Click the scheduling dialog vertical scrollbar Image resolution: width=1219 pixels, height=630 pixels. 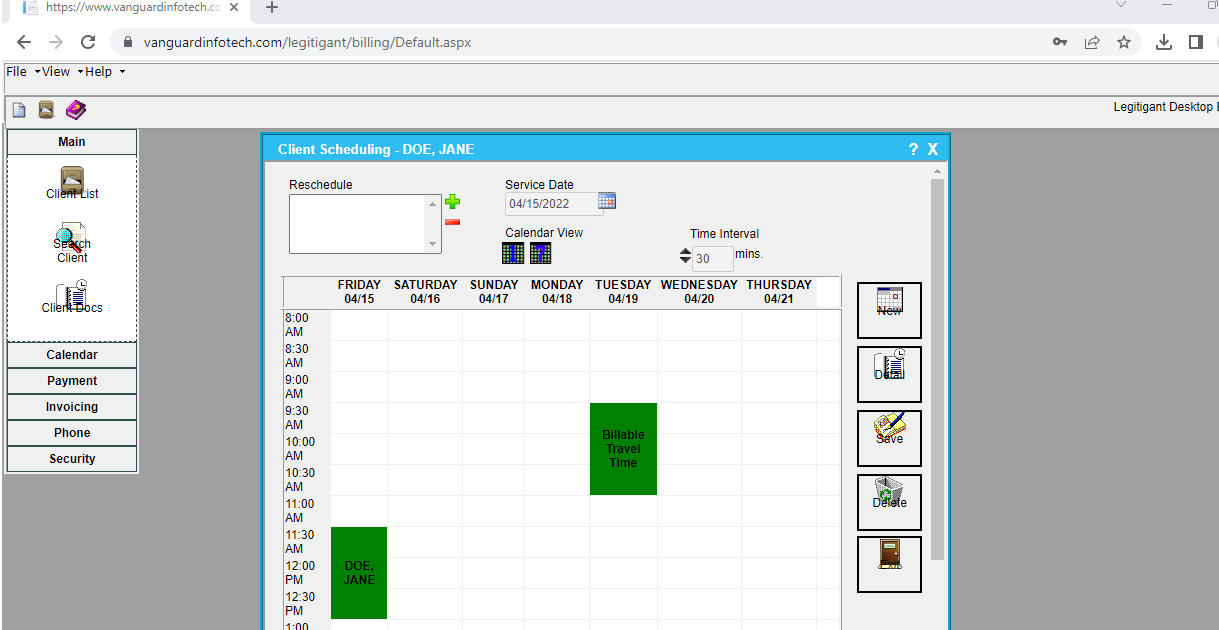point(937,370)
